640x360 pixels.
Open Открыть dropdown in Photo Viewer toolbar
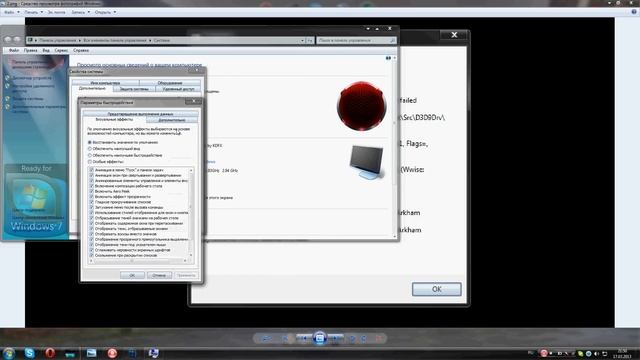pyautogui.click(x=105, y=12)
